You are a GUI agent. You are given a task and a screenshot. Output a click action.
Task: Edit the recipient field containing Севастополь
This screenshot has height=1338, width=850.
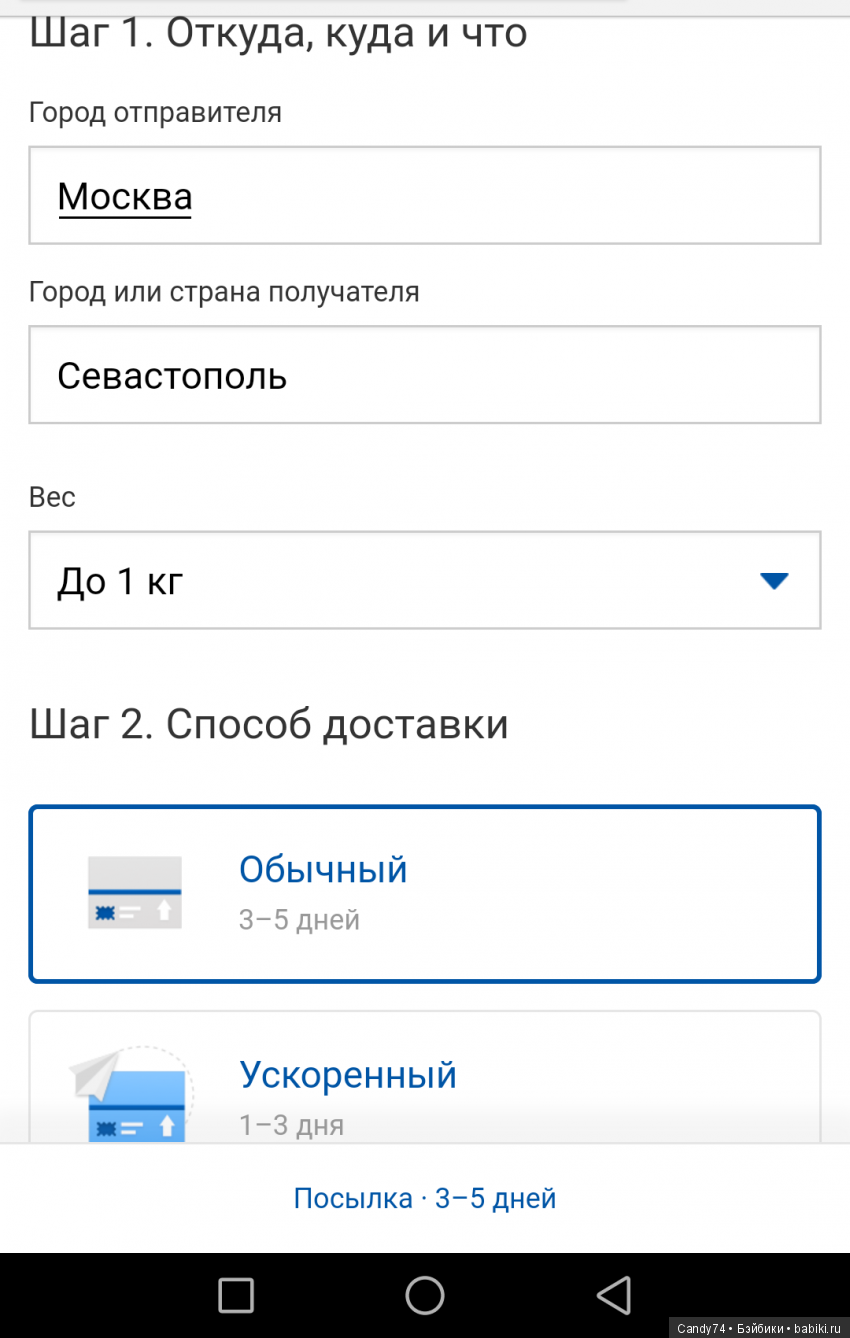tap(424, 375)
